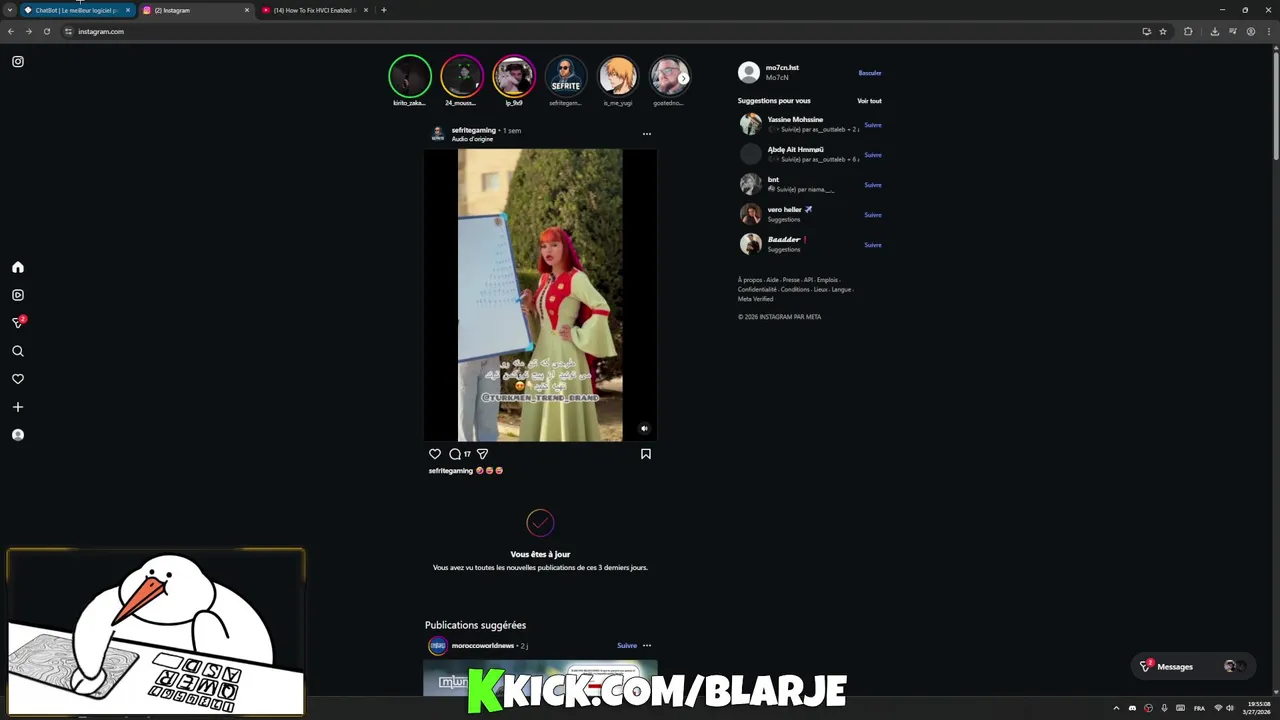Open a new browser tab
This screenshot has height=720, width=1280.
pyautogui.click(x=384, y=10)
